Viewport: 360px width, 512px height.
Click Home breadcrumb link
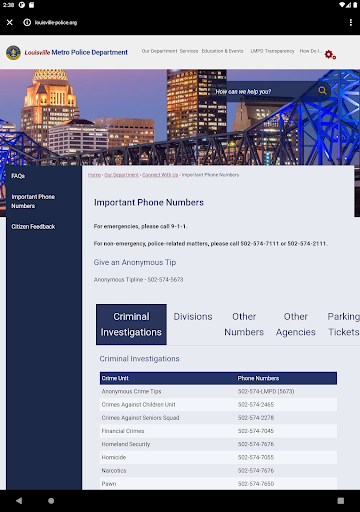(x=94, y=175)
